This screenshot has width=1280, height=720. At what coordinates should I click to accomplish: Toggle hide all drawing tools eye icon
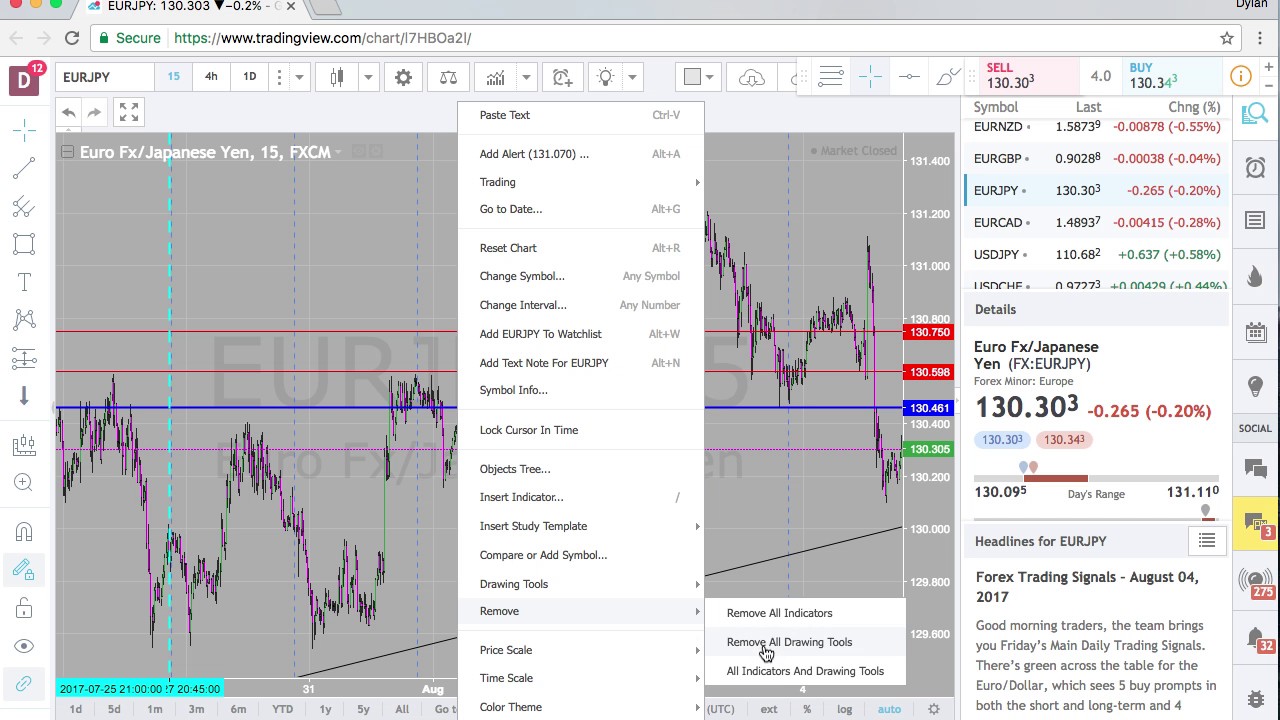point(24,646)
